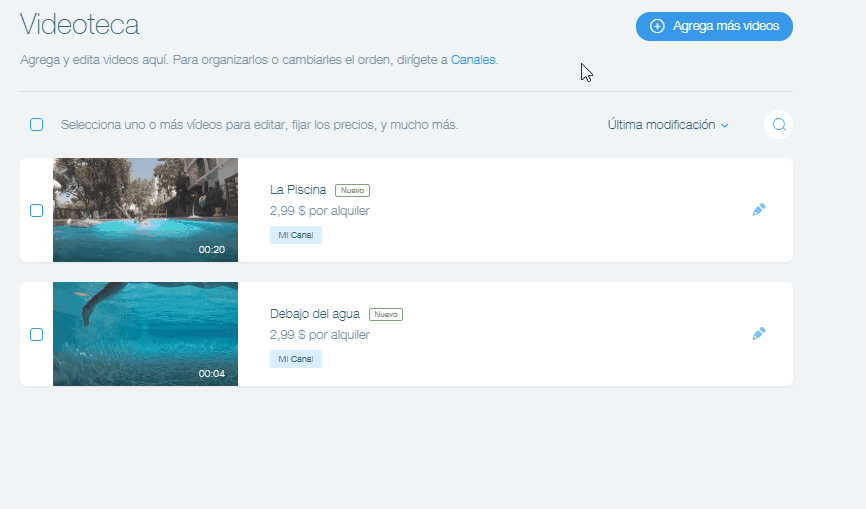Click the Debajo del agua title
The image size is (866, 509).
[315, 314]
